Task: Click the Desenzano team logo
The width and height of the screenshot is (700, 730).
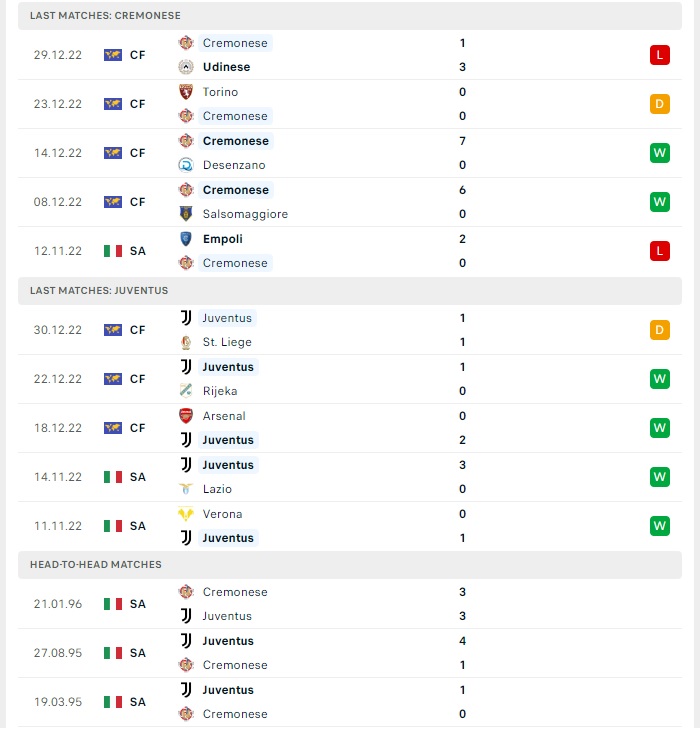Action: click(x=186, y=165)
